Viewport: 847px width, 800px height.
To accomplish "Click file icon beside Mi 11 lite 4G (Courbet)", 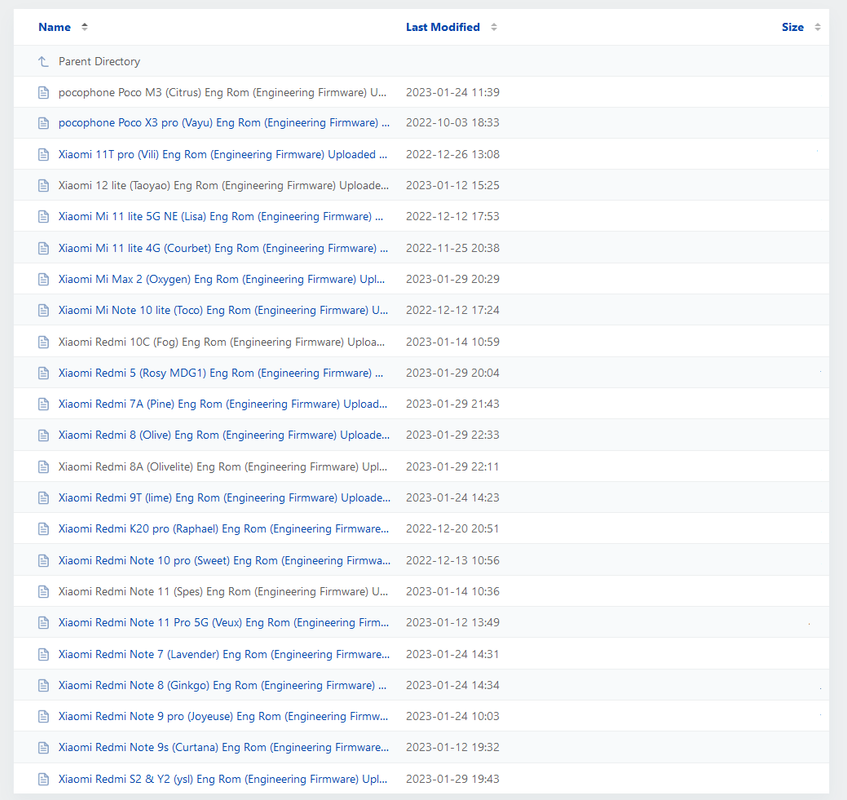I will pyautogui.click(x=44, y=248).
